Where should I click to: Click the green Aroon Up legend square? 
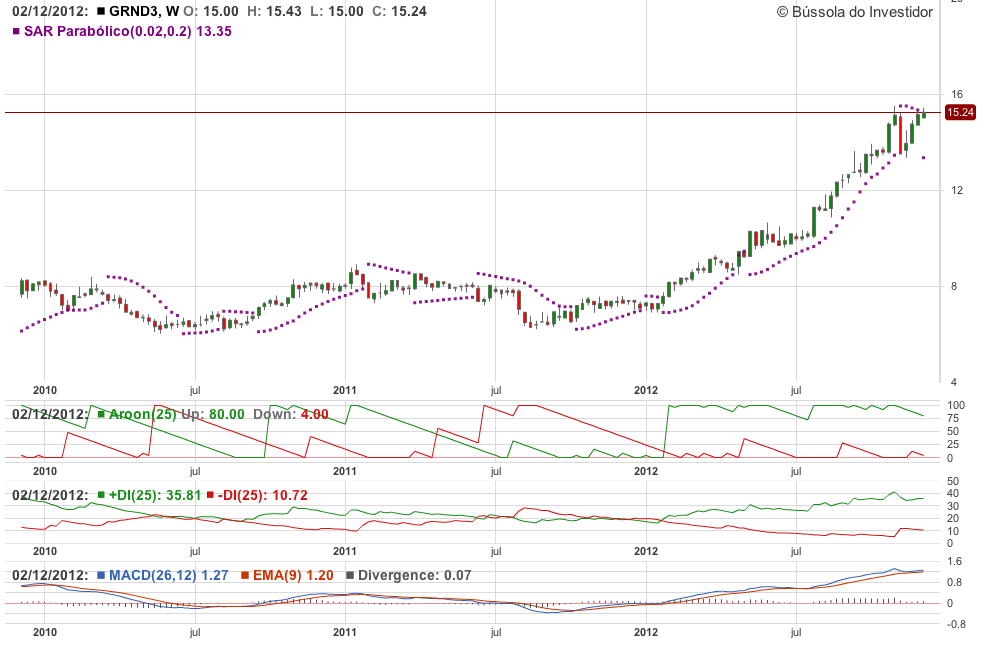point(101,414)
